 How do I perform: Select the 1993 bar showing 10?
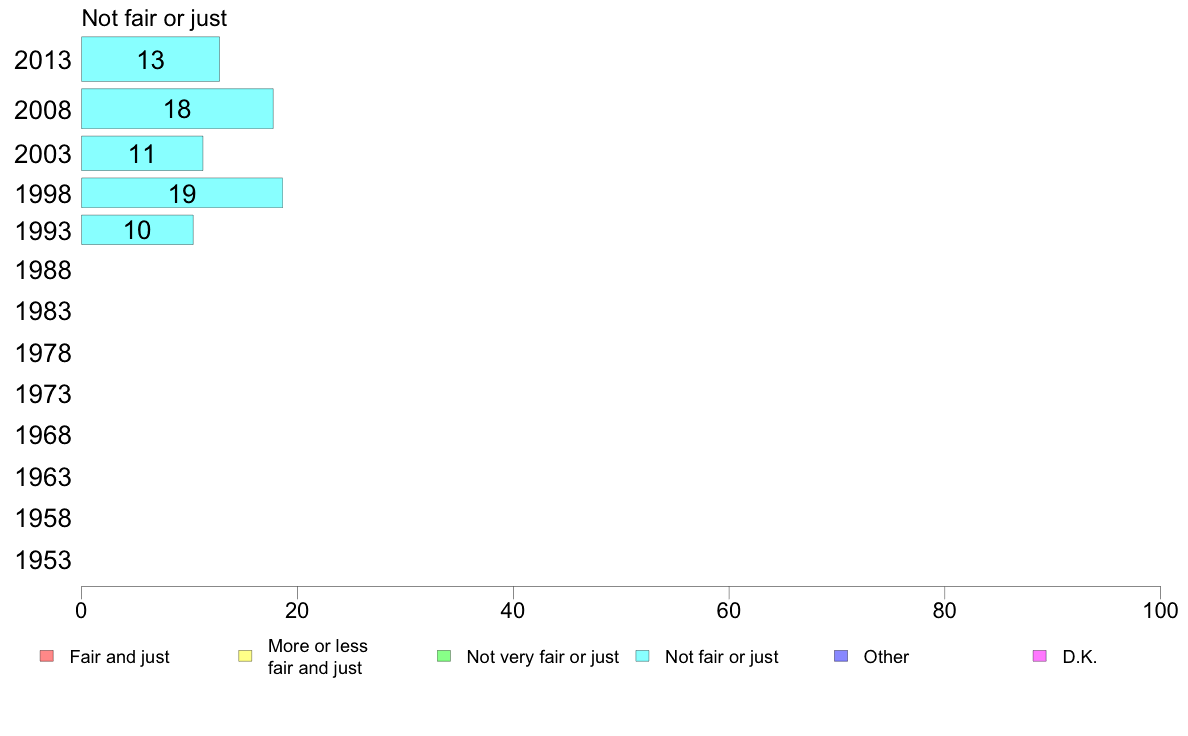coord(137,230)
